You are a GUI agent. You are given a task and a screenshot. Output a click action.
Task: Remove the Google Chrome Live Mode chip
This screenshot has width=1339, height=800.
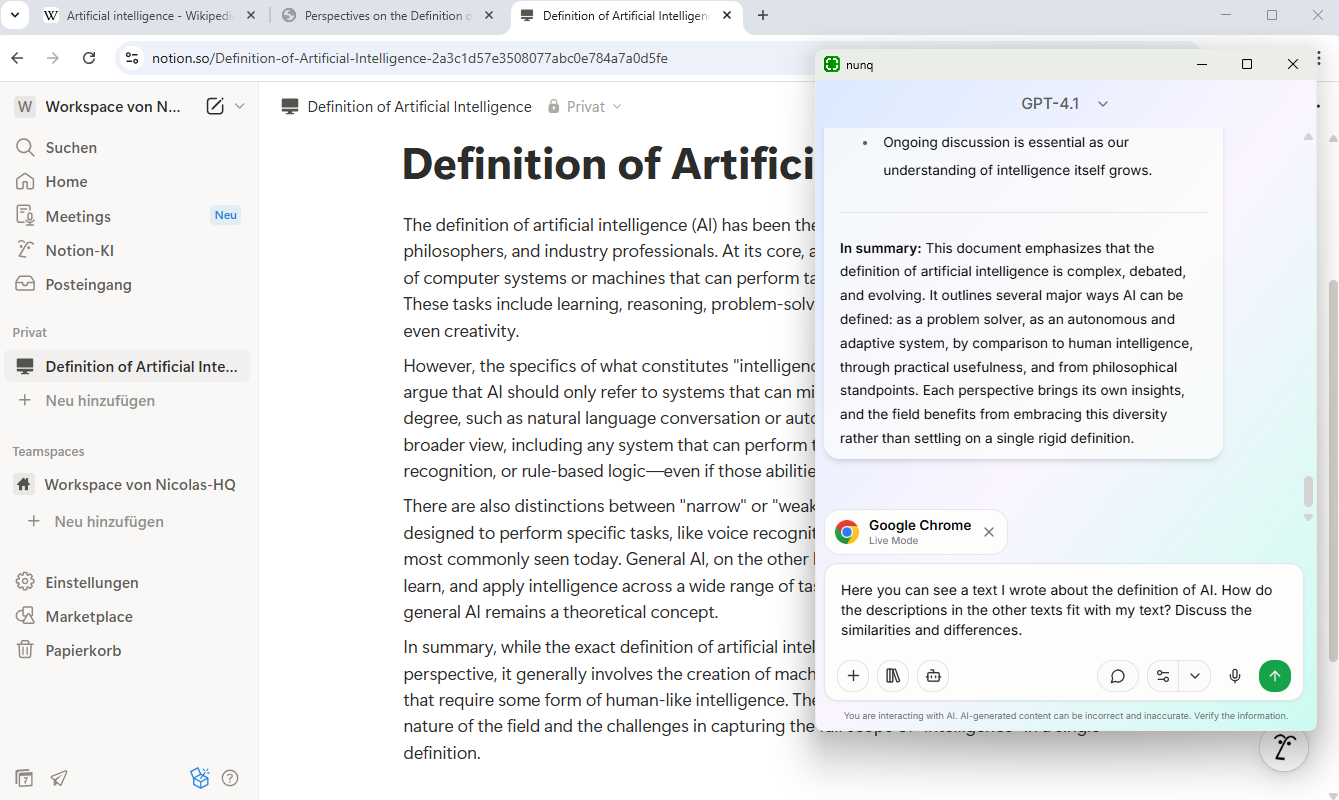(989, 532)
